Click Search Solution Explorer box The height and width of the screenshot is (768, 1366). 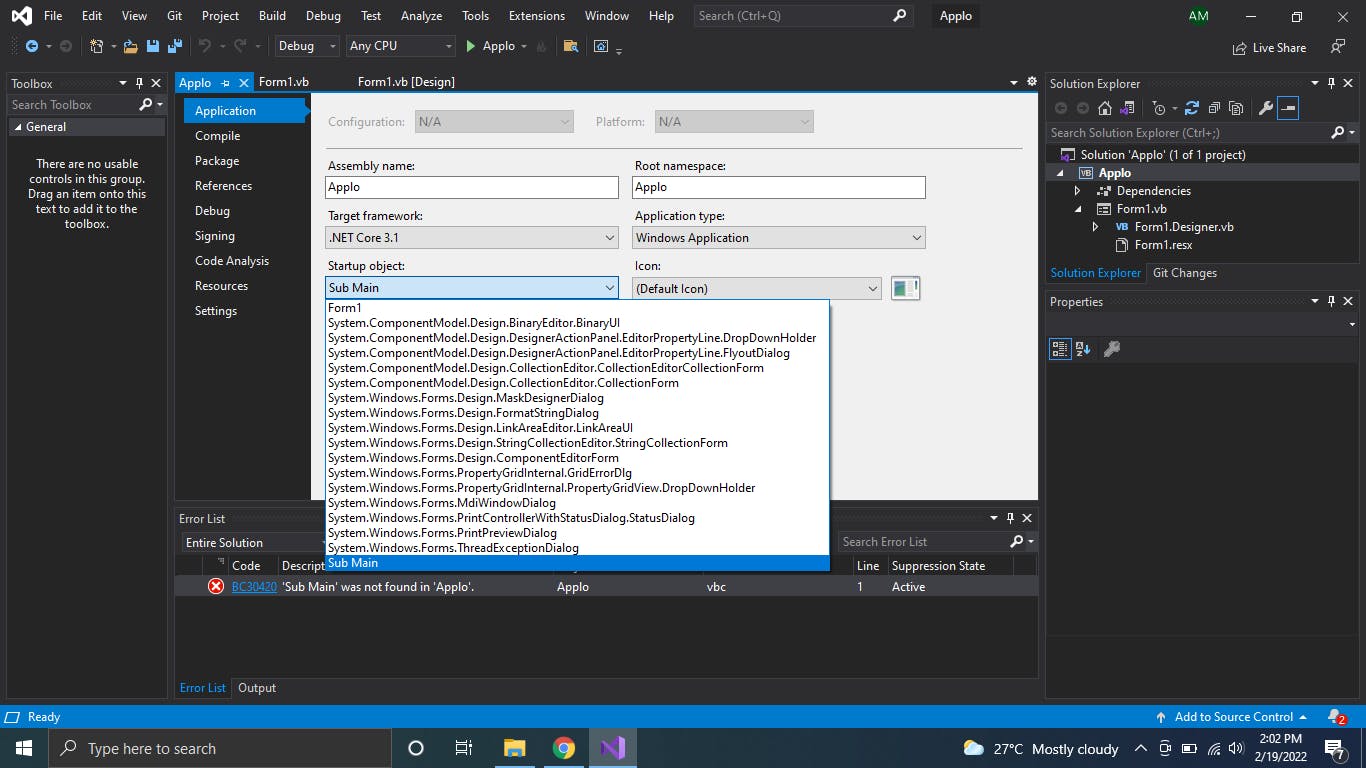click(x=1188, y=132)
